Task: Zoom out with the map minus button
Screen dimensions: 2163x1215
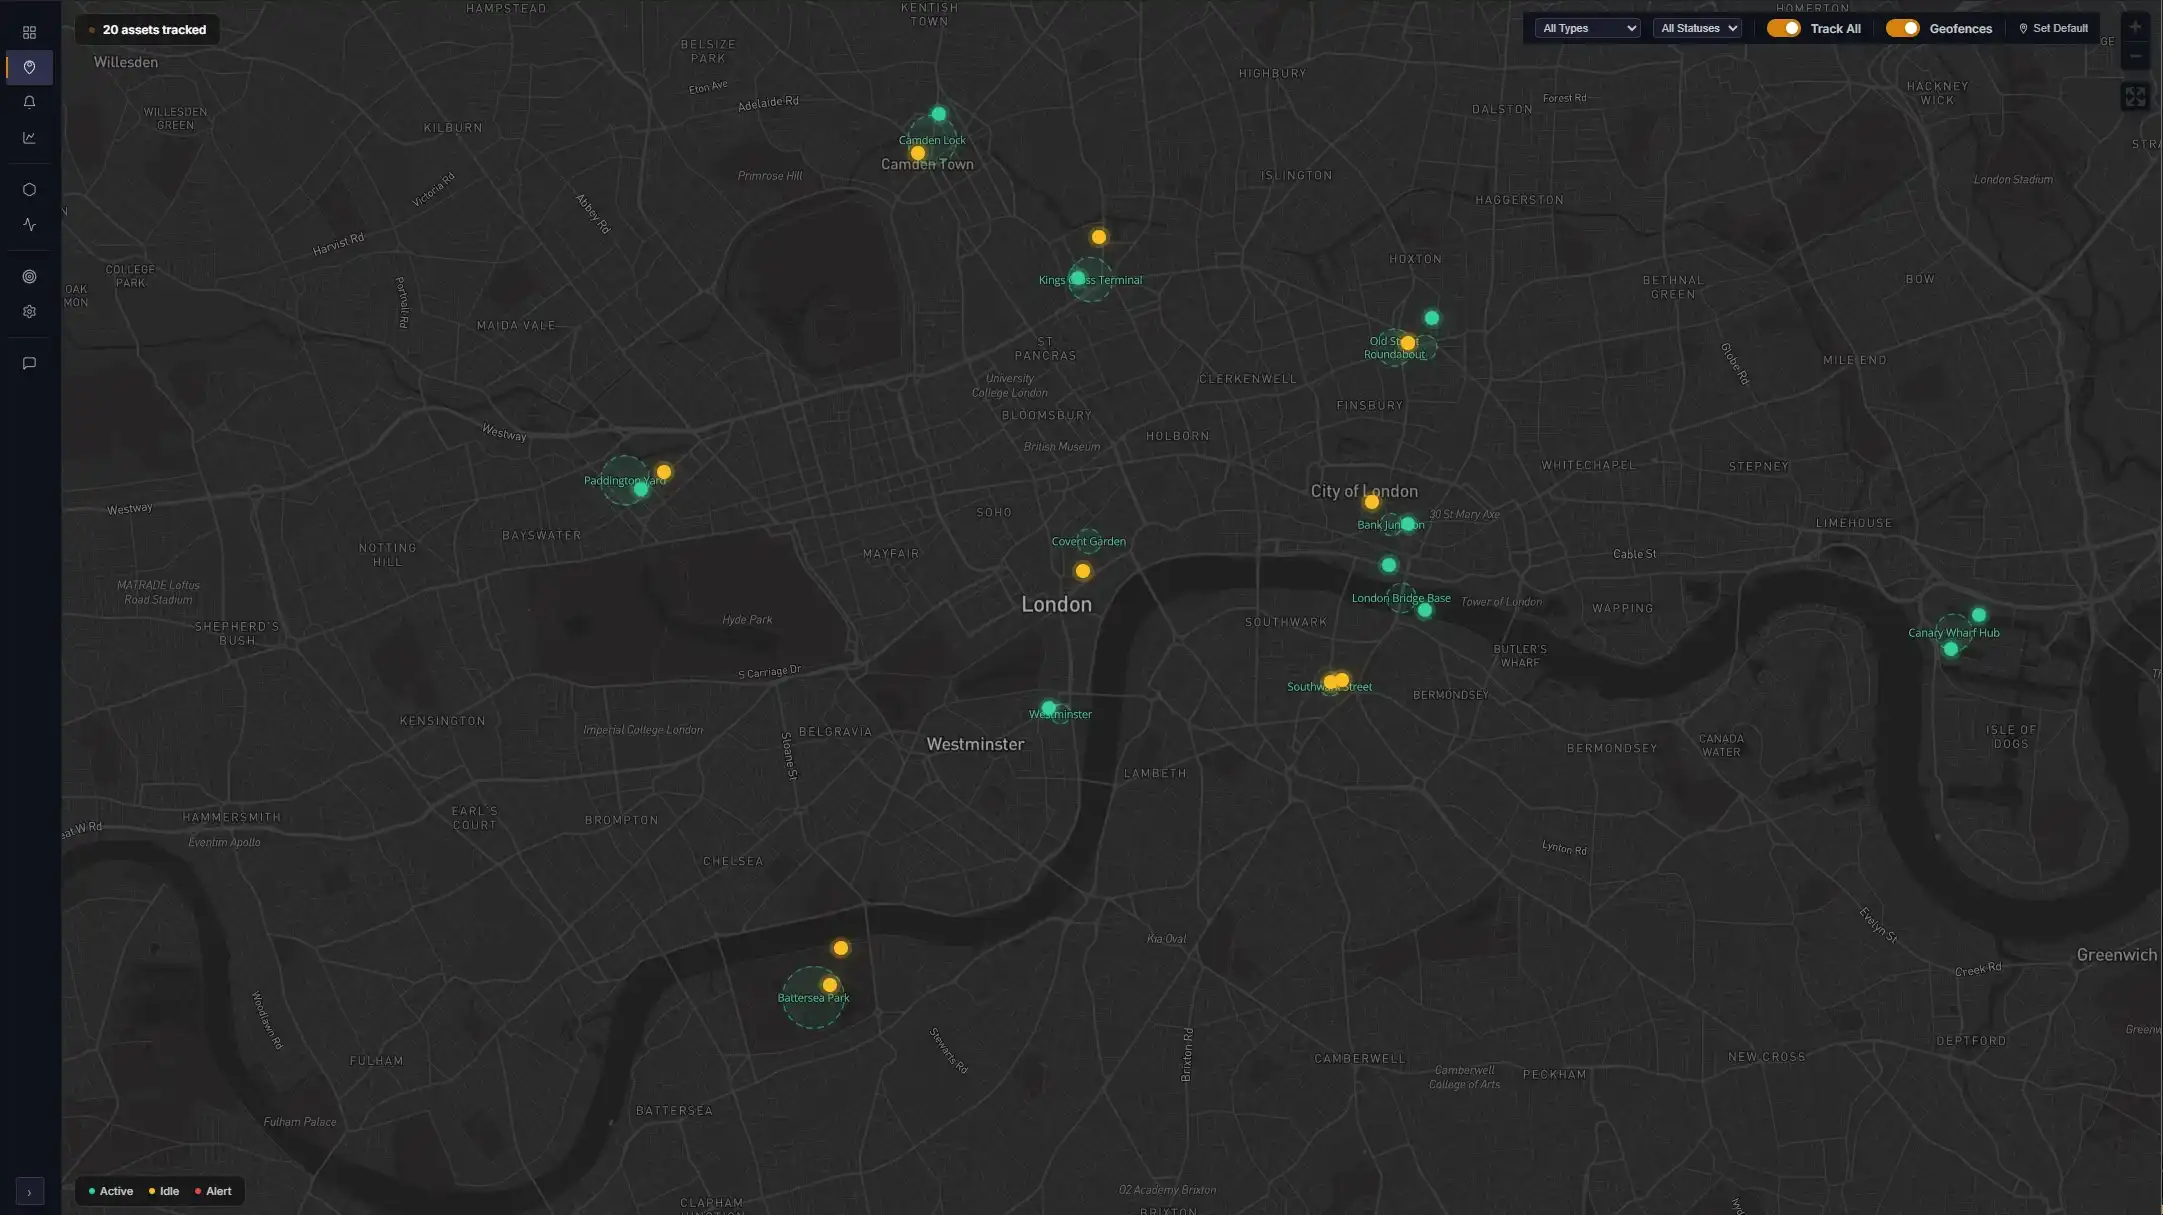Action: click(2135, 56)
